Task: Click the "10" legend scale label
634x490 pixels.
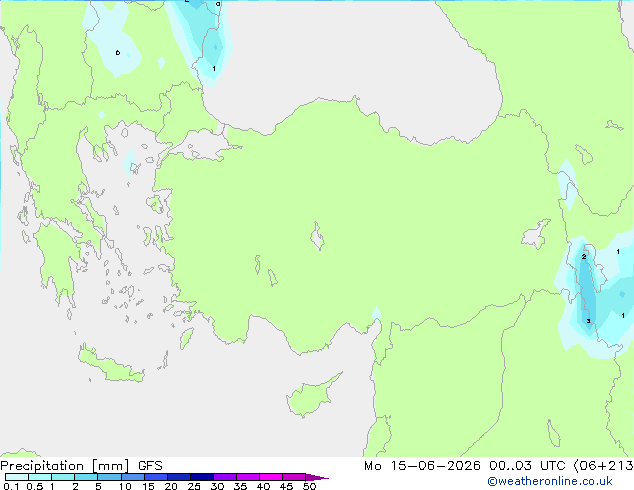Action: (125, 486)
